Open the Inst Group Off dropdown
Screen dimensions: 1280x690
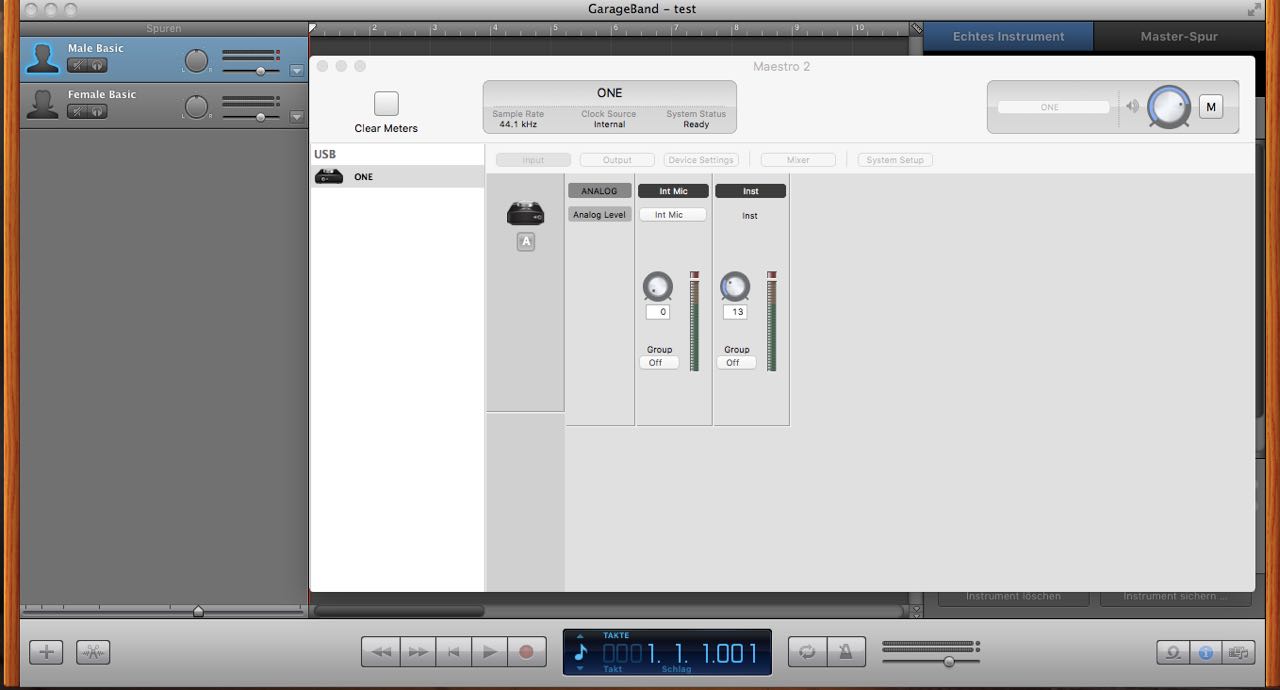click(737, 363)
